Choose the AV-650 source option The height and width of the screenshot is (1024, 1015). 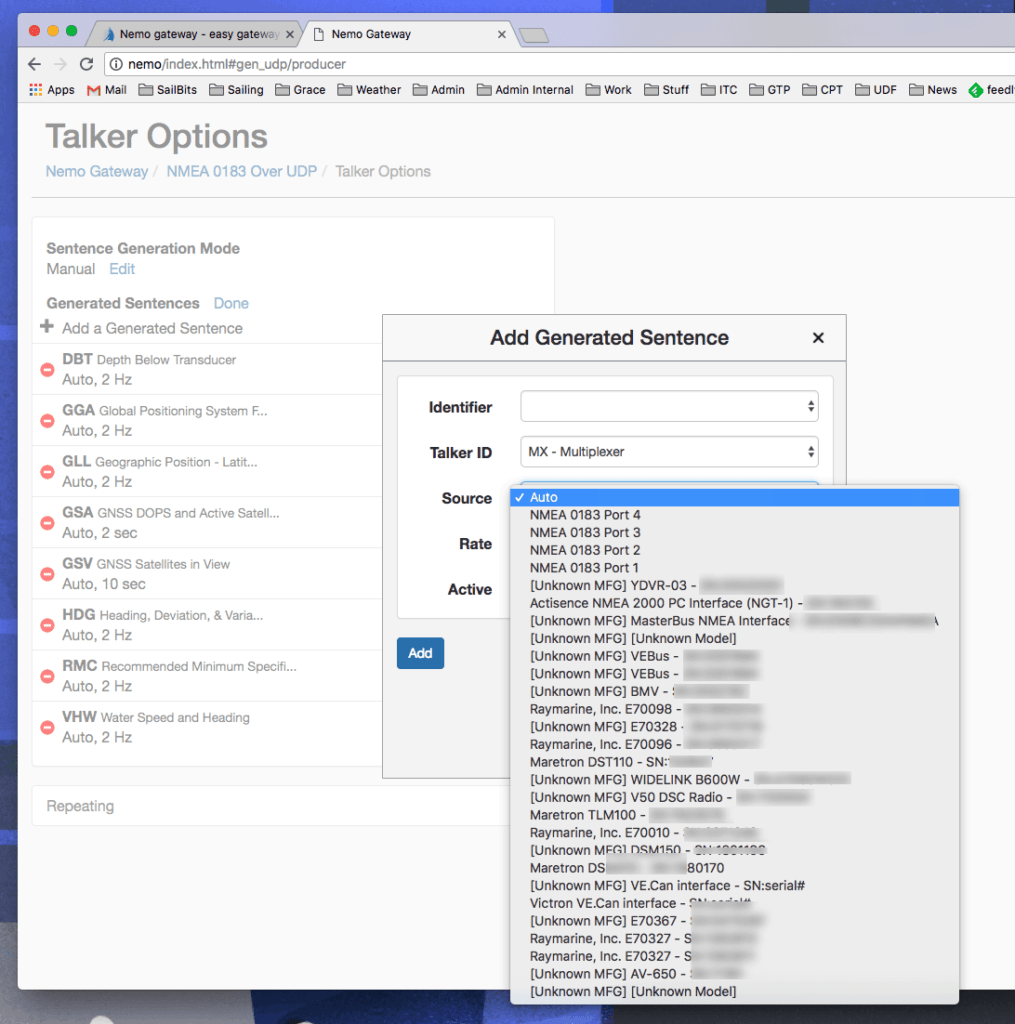pyautogui.click(x=735, y=973)
